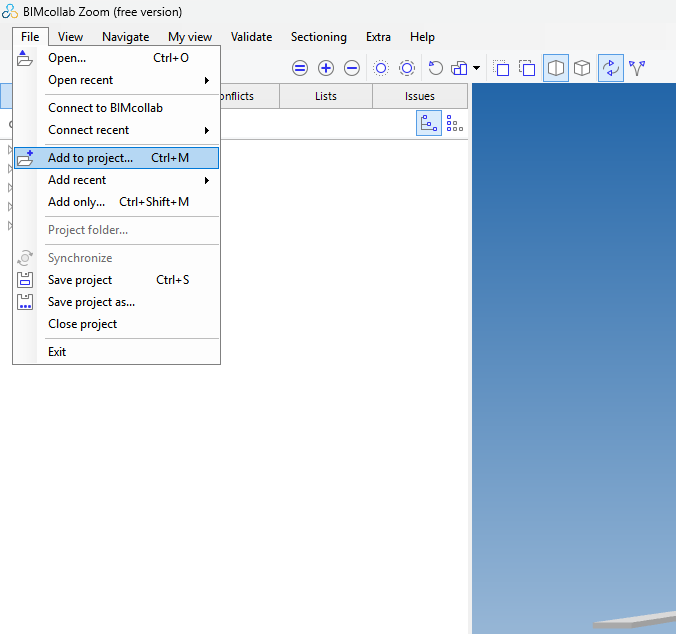Click the Save project as disk icon
The width and height of the screenshot is (676, 634).
point(25,302)
